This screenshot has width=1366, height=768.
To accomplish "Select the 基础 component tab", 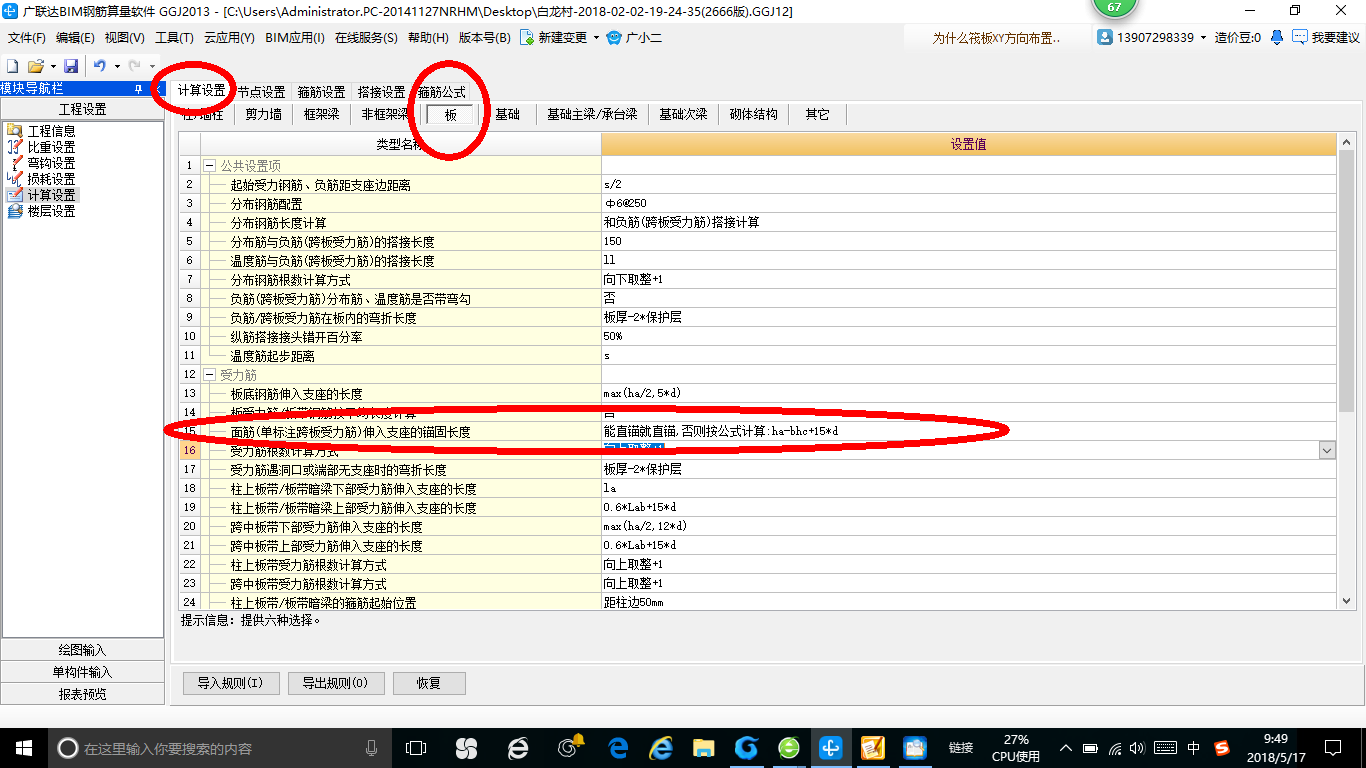I will point(507,114).
